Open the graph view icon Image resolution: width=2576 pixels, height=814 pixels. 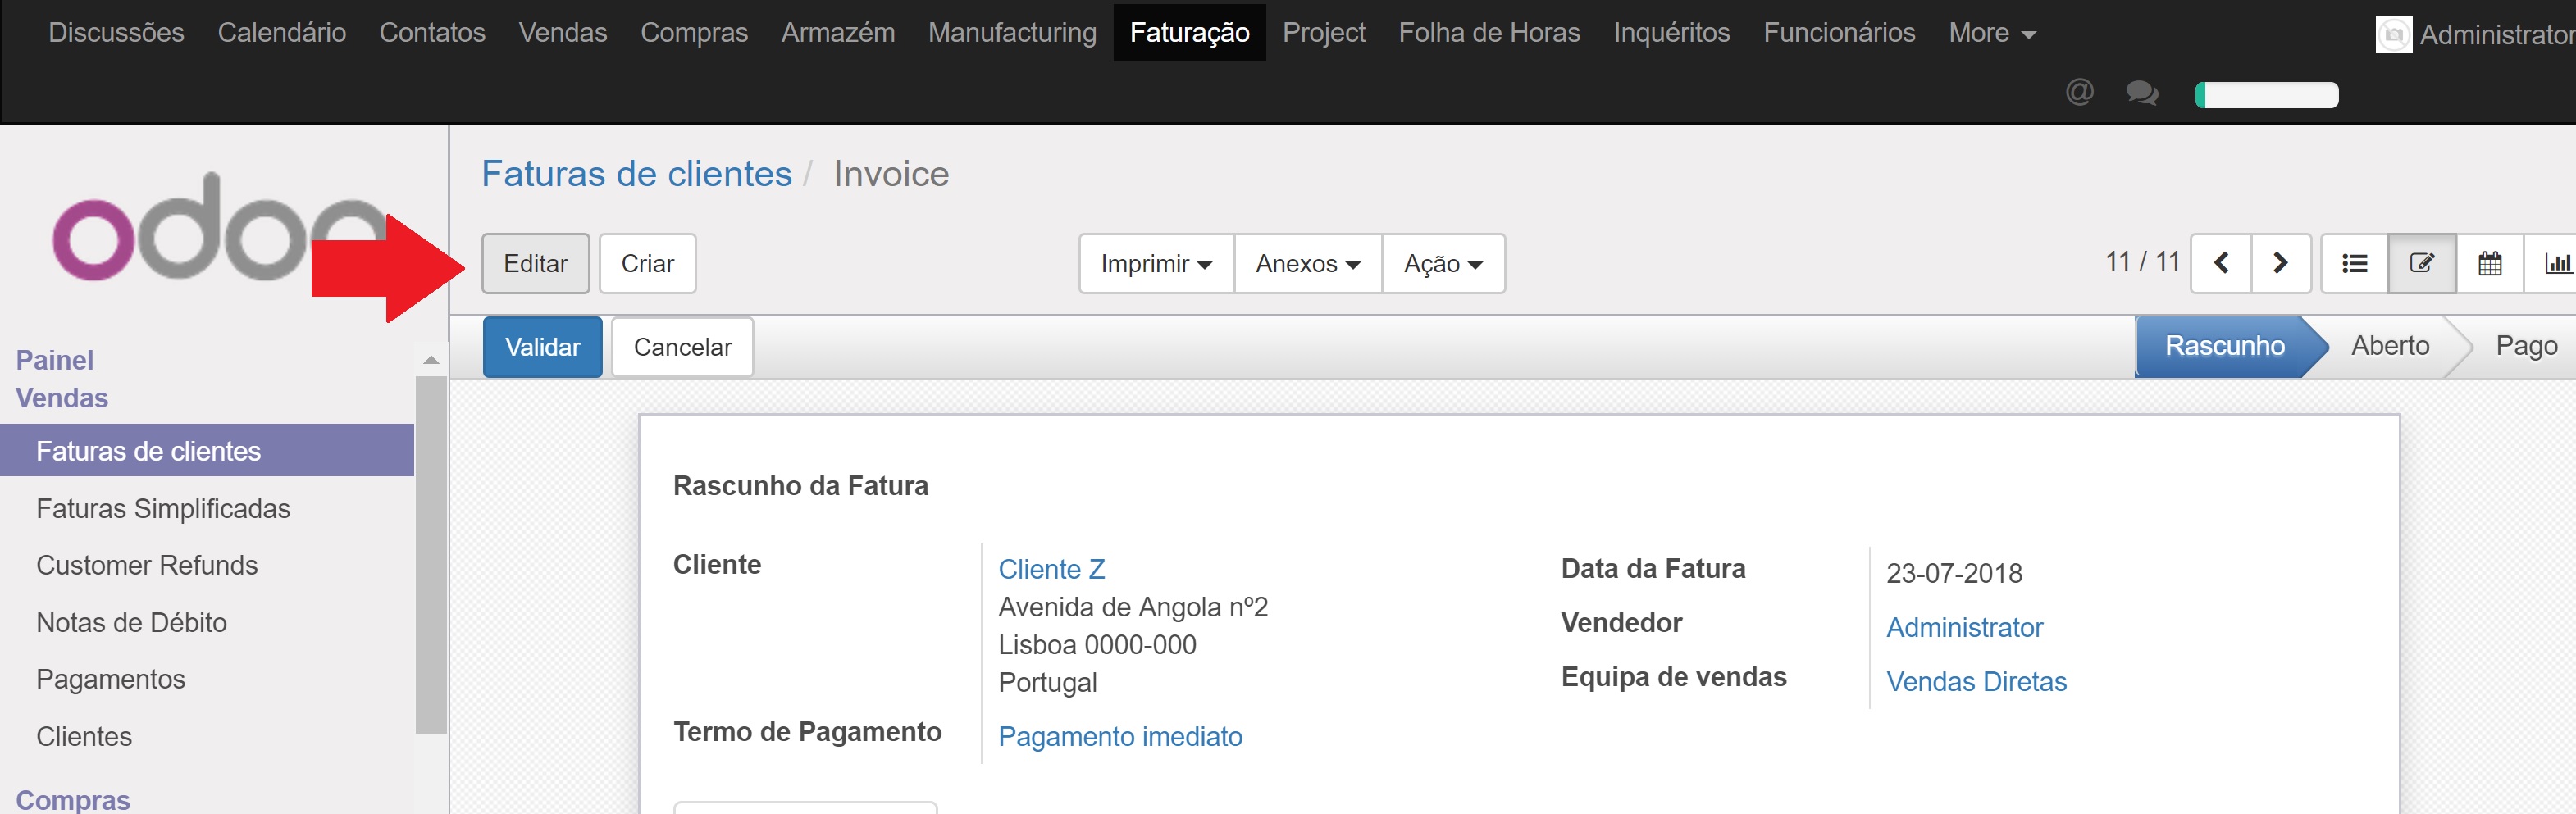2555,264
